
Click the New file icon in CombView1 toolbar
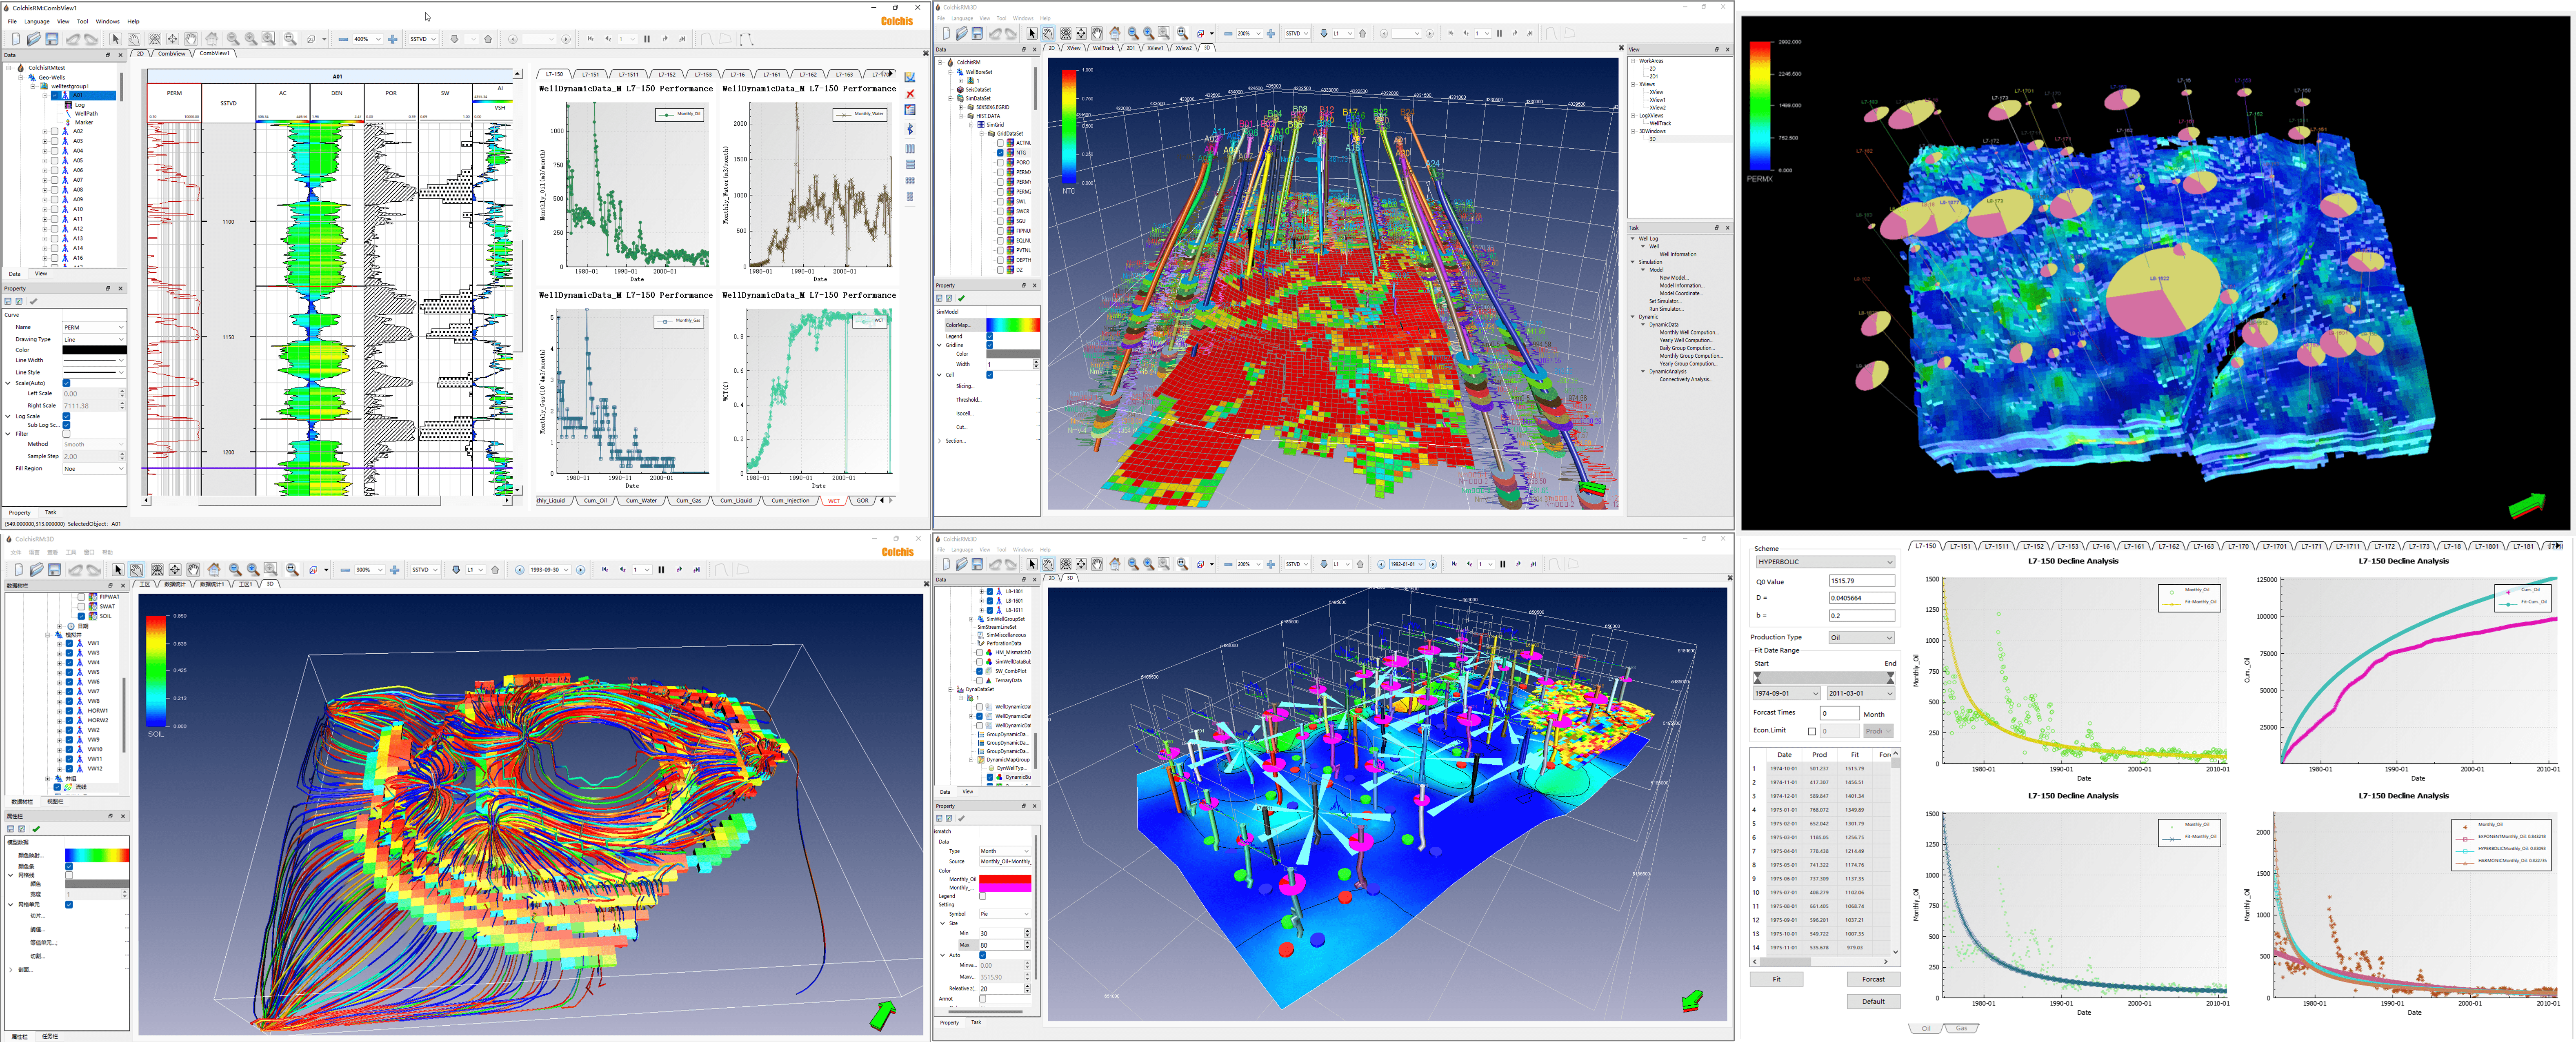point(15,39)
